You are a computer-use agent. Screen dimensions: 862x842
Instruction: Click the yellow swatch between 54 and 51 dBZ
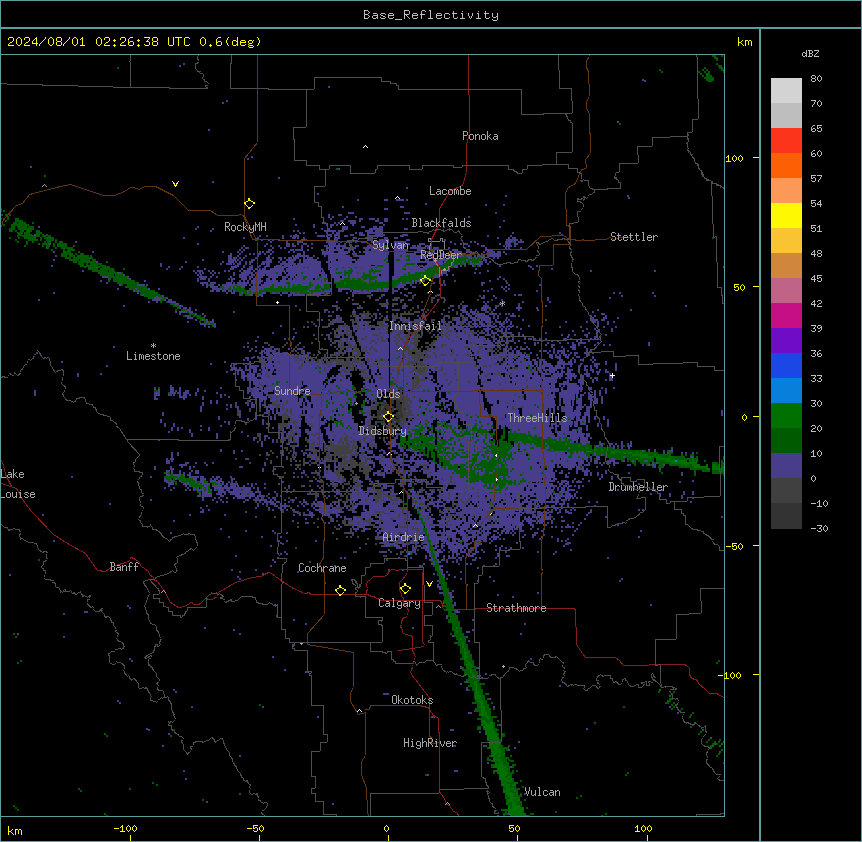point(786,215)
